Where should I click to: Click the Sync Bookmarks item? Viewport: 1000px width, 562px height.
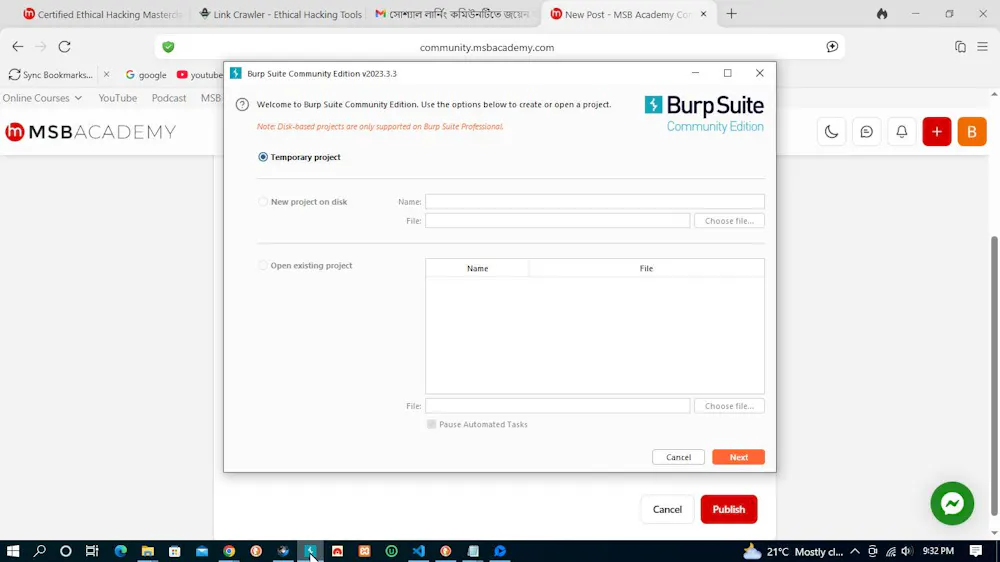coord(50,75)
